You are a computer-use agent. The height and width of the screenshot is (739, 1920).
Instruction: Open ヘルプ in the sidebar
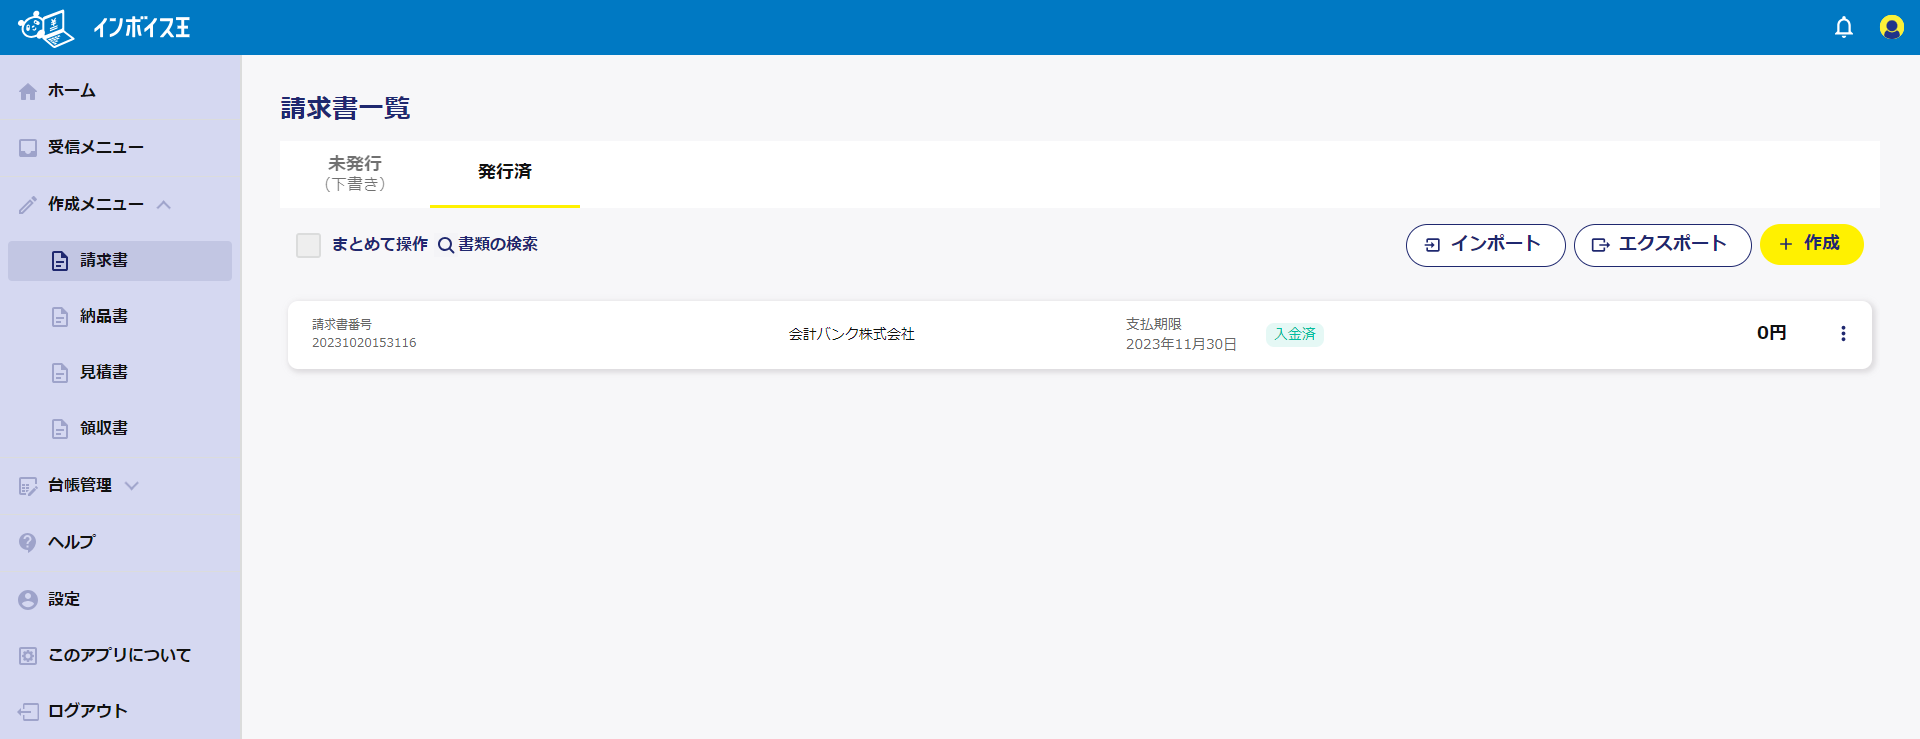(72, 542)
